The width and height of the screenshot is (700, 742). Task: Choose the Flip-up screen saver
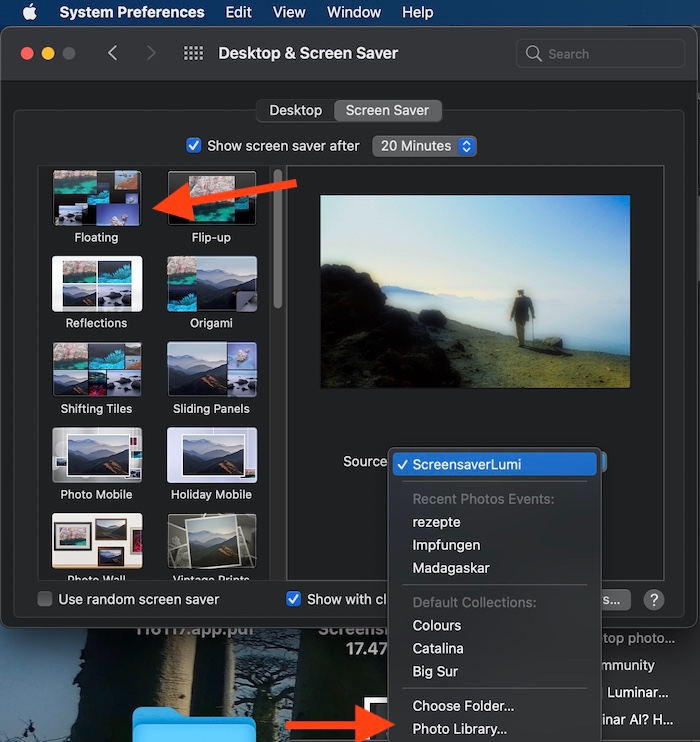(x=211, y=198)
